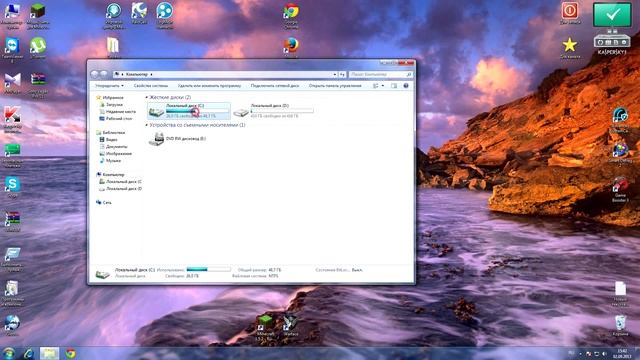Open Chrome from the taskbar
The width and height of the screenshot is (640, 360).
[x=71, y=353]
